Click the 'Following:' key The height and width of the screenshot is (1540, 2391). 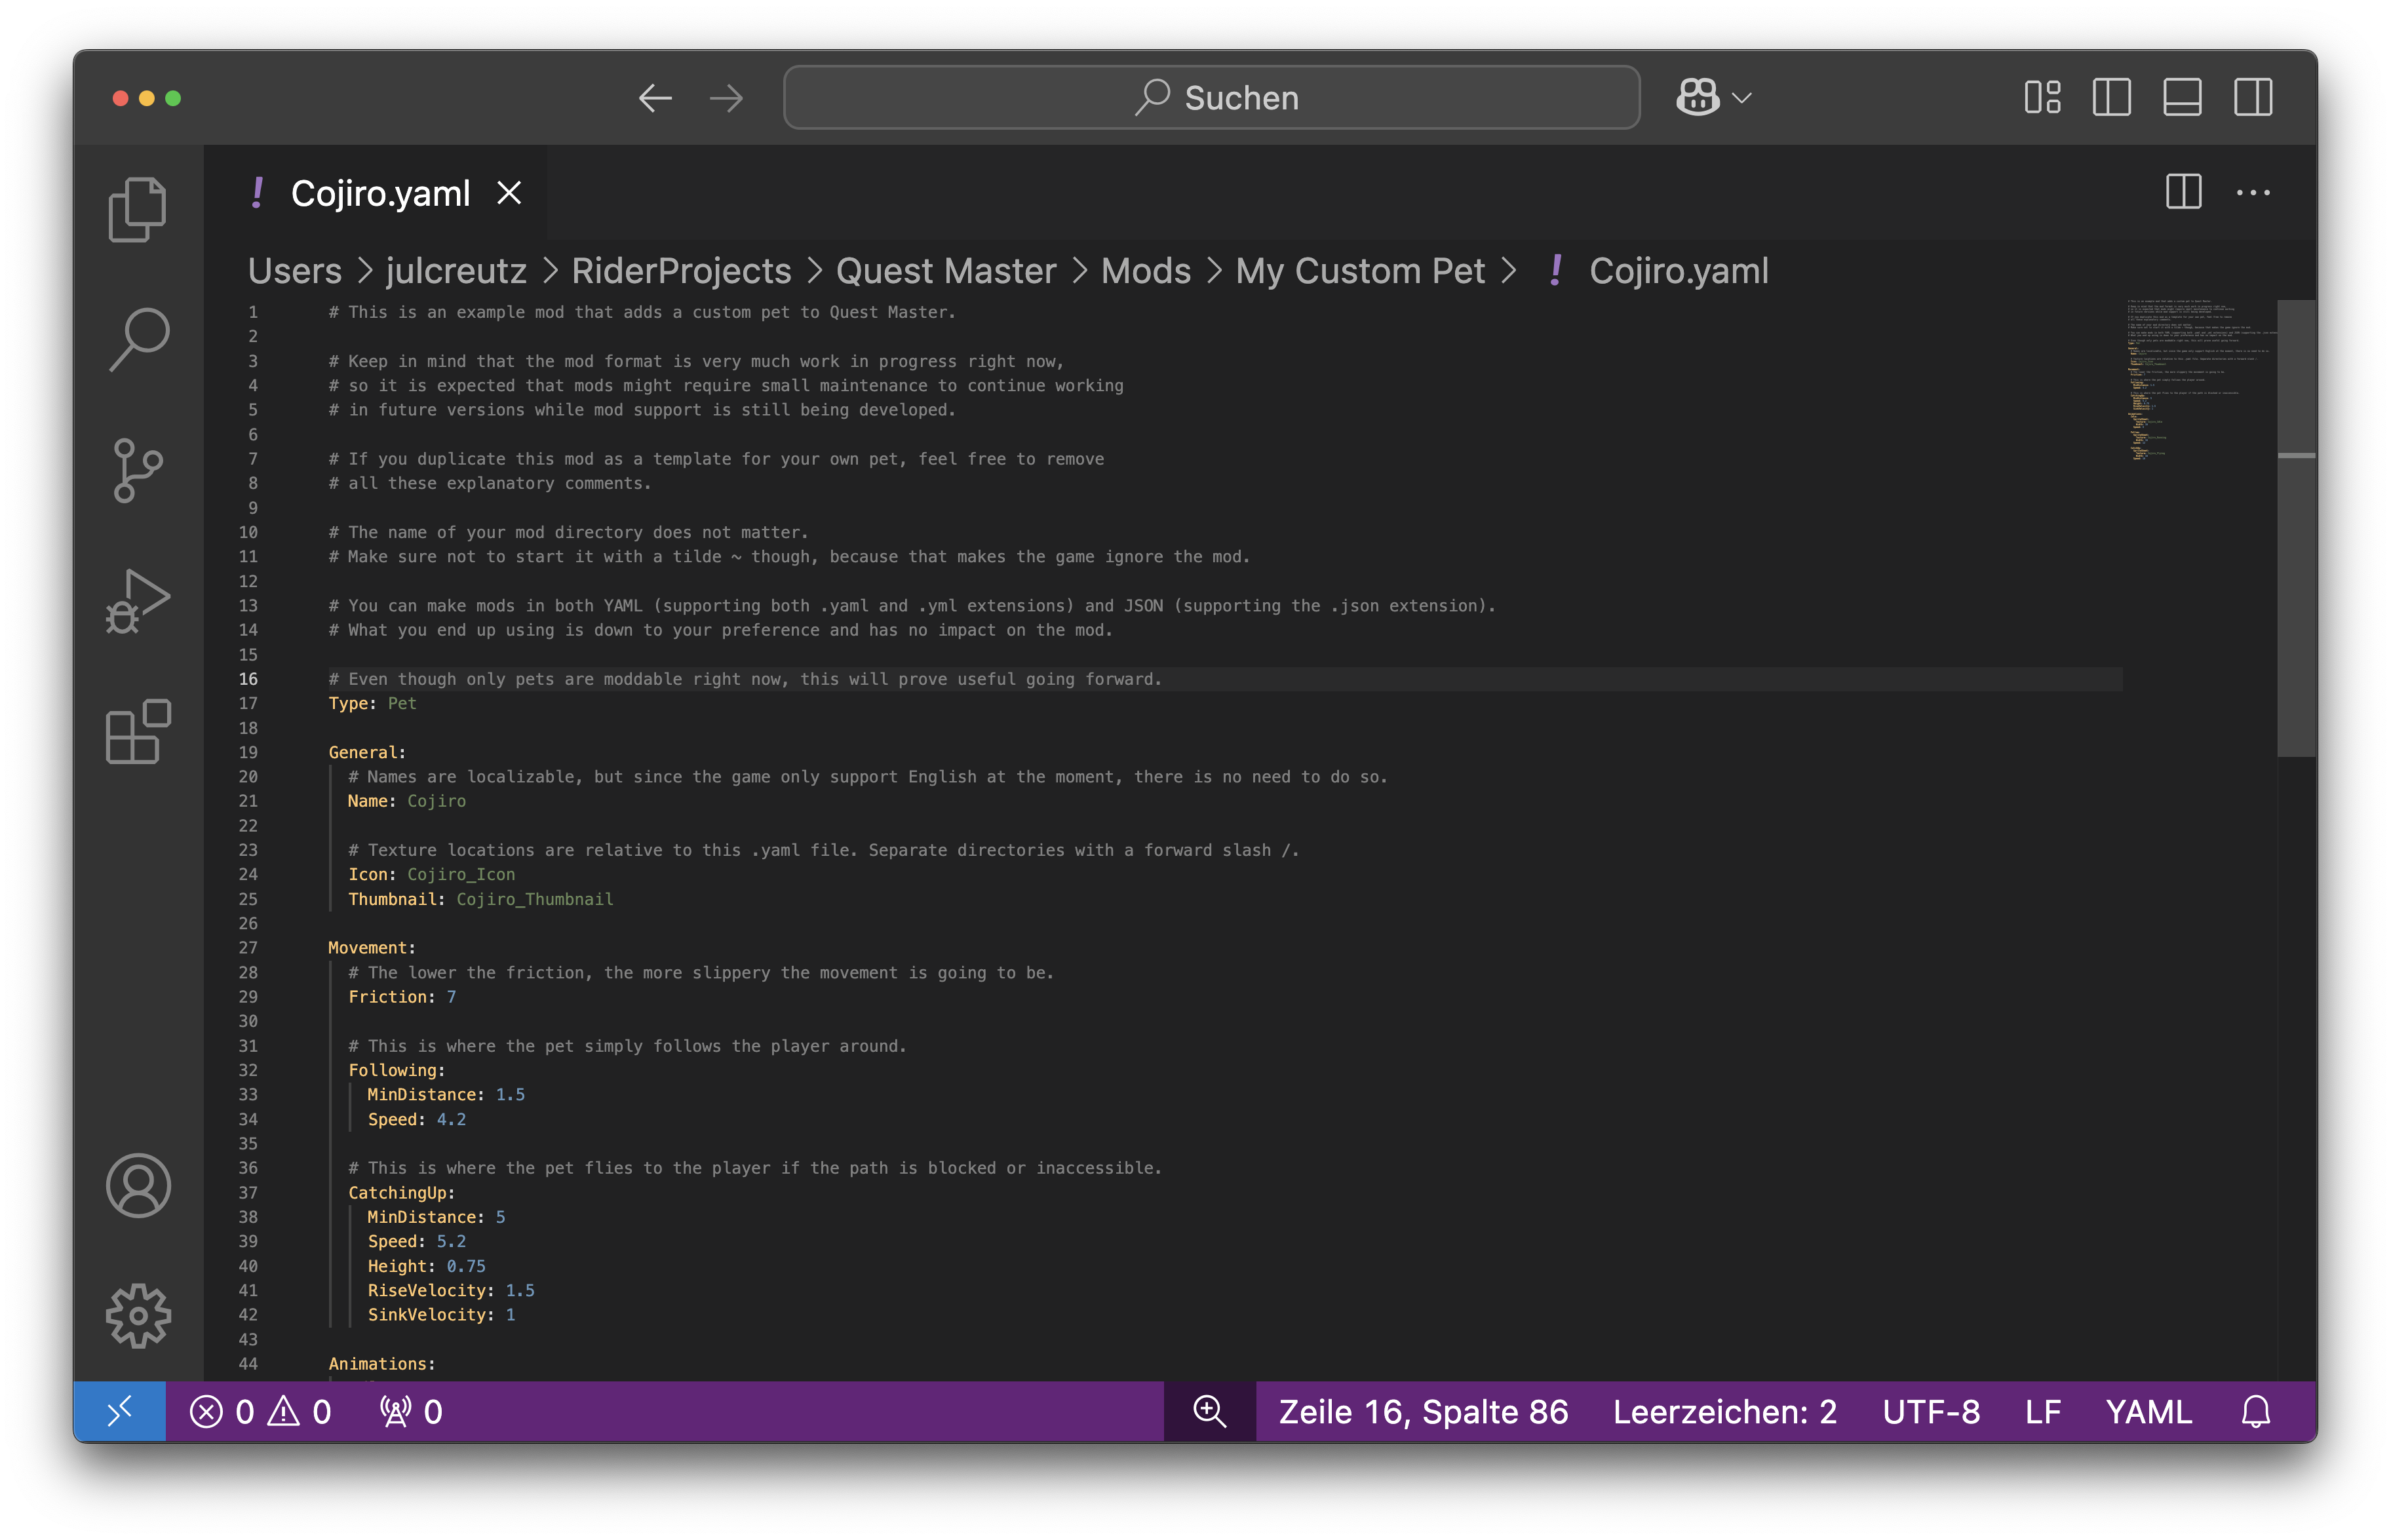tap(396, 1070)
